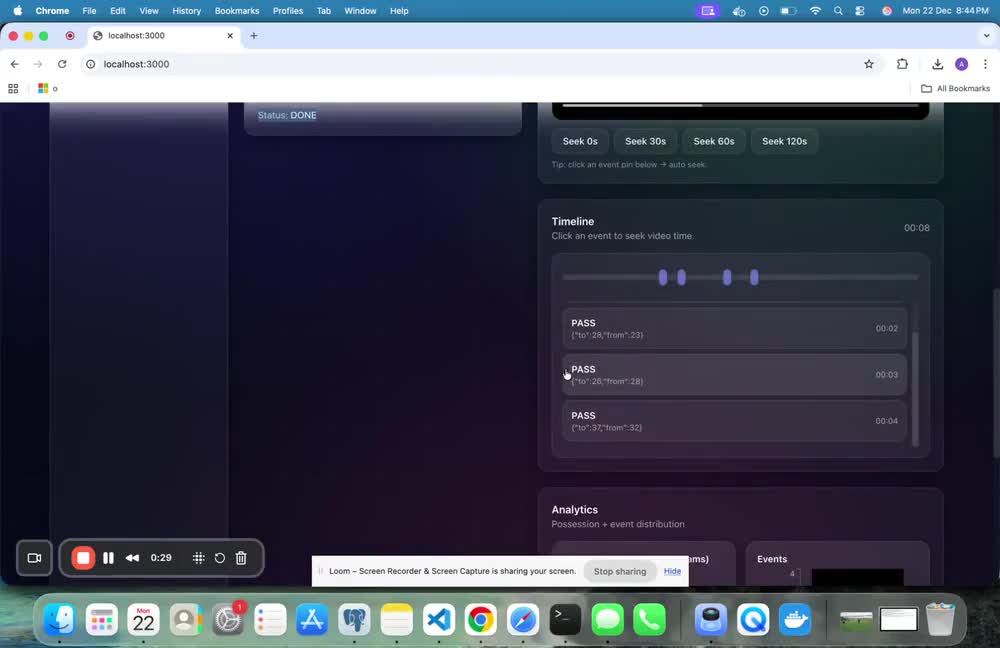
Task: Stop the Loom recording
Action: pos(83,558)
